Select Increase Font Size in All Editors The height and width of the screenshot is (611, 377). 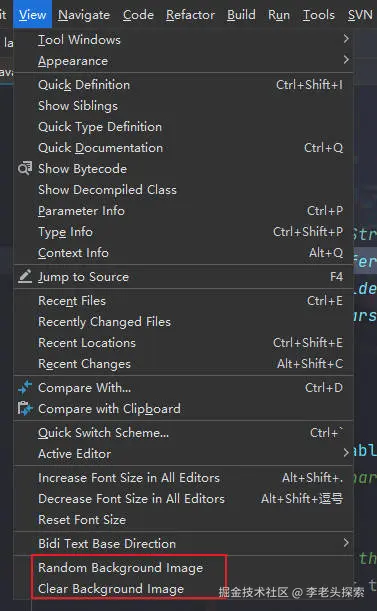click(184, 478)
